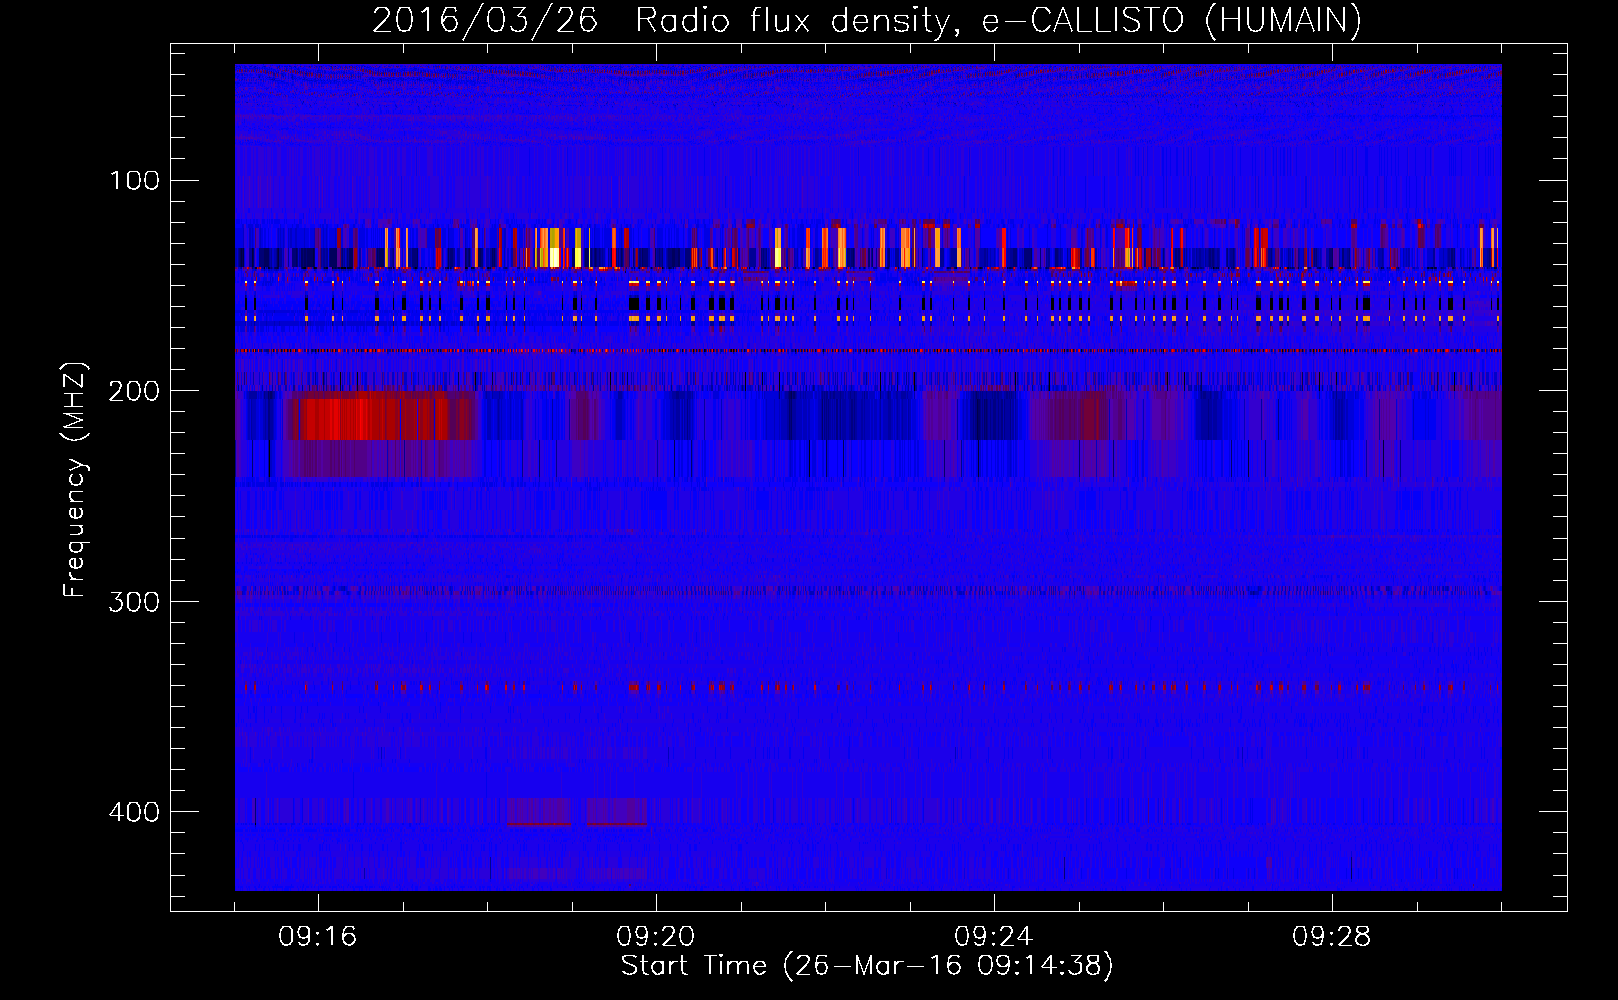Select the 'Frequency (MHZ)' y-axis label
The height and width of the screenshot is (1000, 1618).
click(x=75, y=480)
